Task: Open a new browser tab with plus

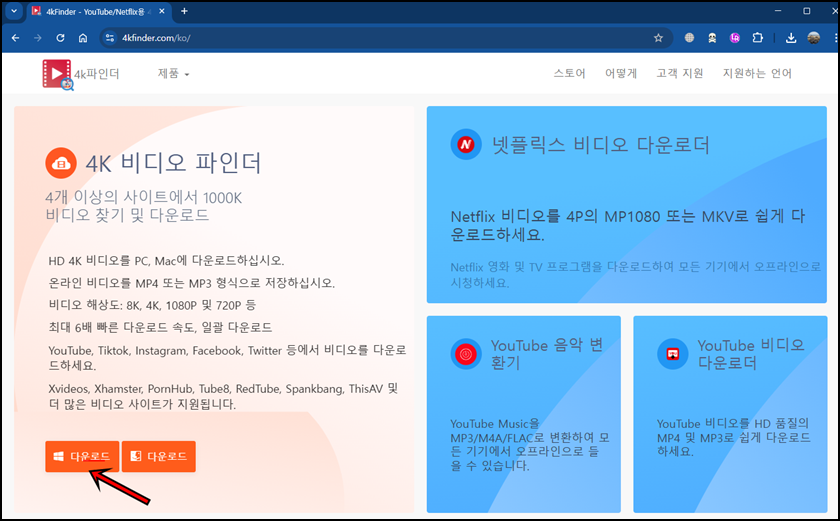Action: click(x=184, y=11)
